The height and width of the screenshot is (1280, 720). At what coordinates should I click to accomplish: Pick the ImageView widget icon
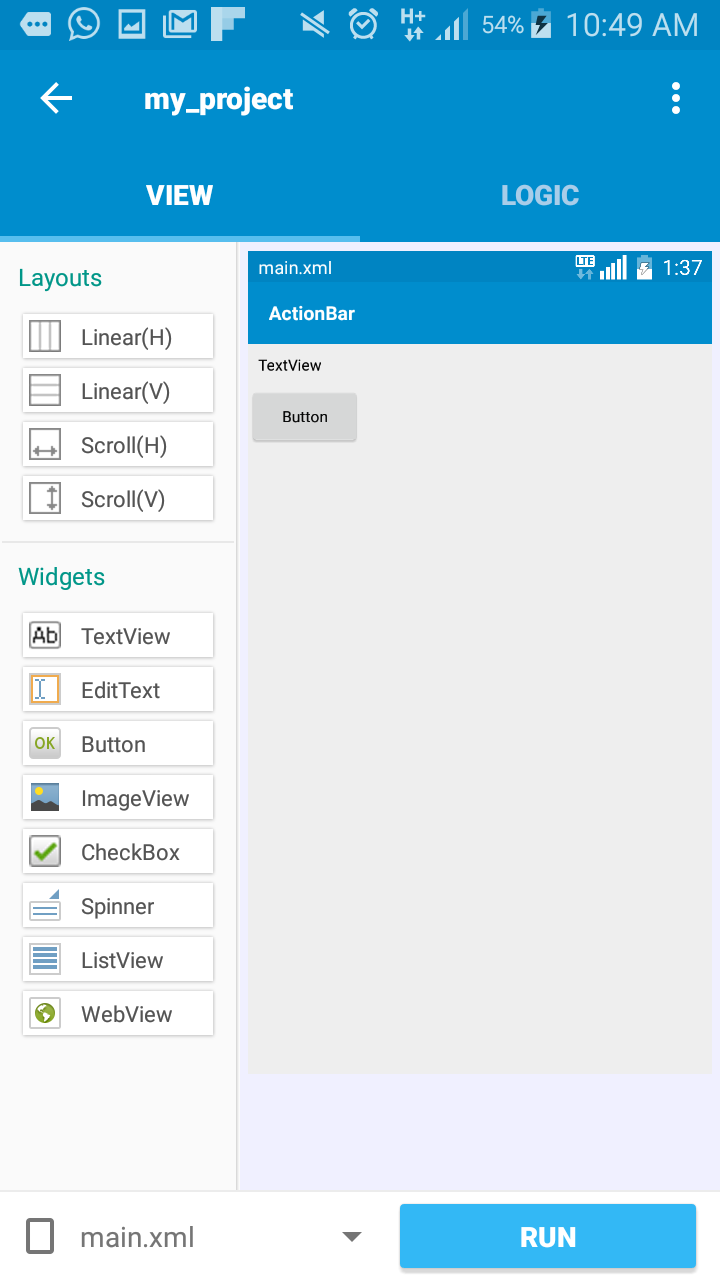(45, 797)
